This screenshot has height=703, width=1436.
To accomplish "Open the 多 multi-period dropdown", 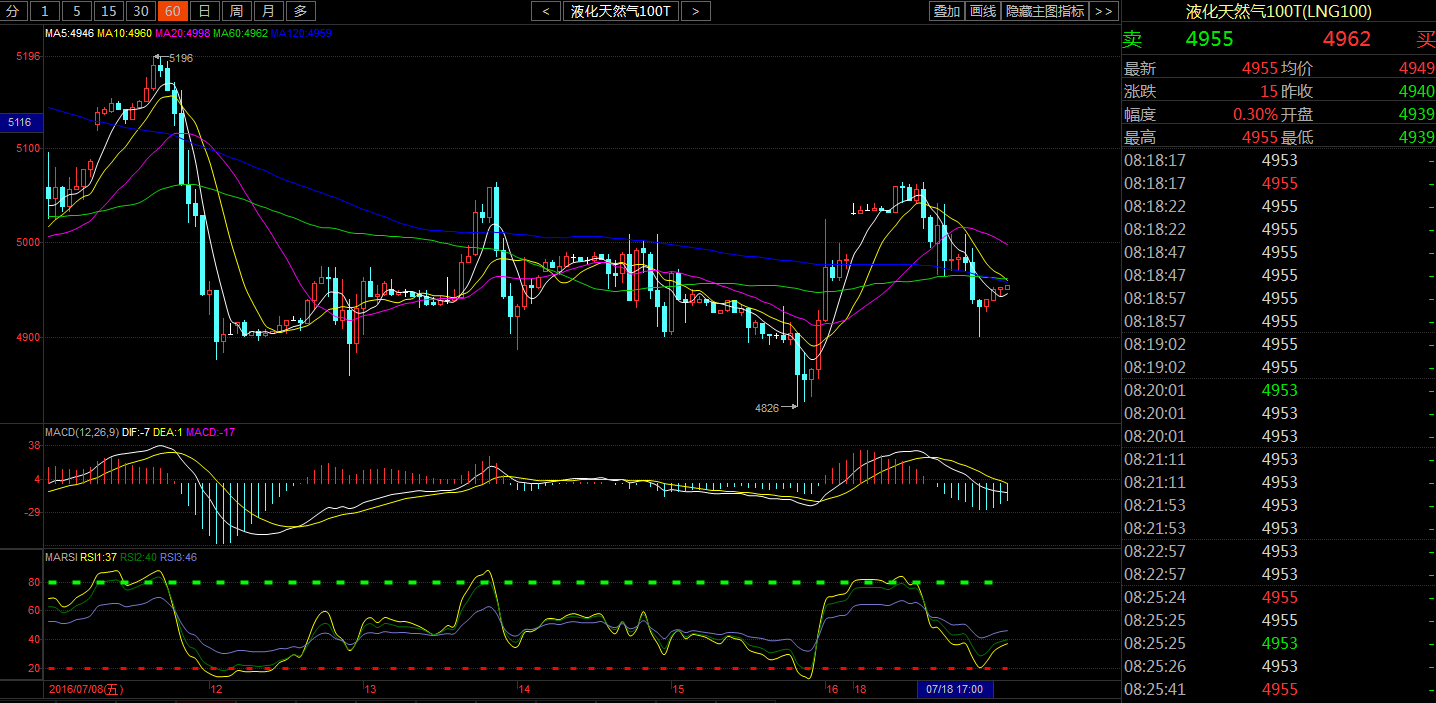I will 300,11.
